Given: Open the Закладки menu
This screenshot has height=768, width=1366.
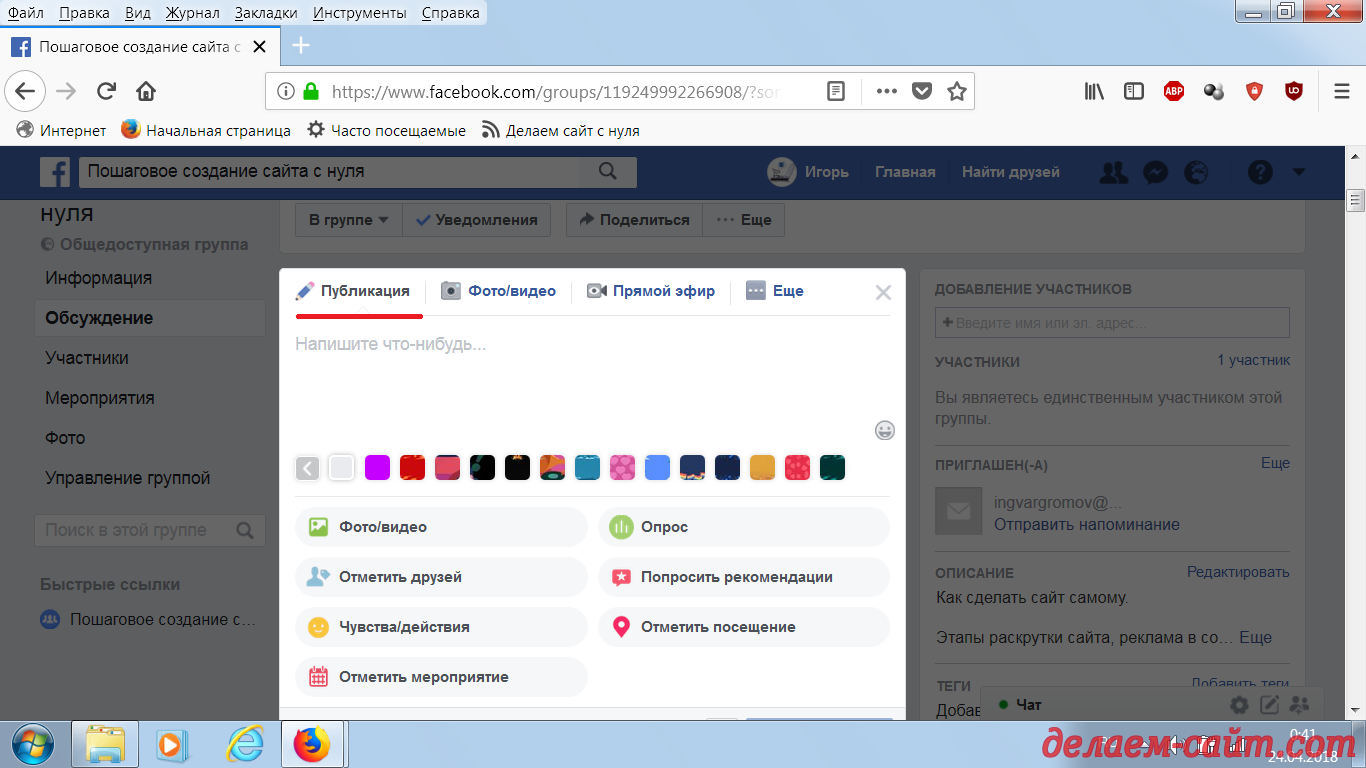Looking at the screenshot, I should [266, 13].
